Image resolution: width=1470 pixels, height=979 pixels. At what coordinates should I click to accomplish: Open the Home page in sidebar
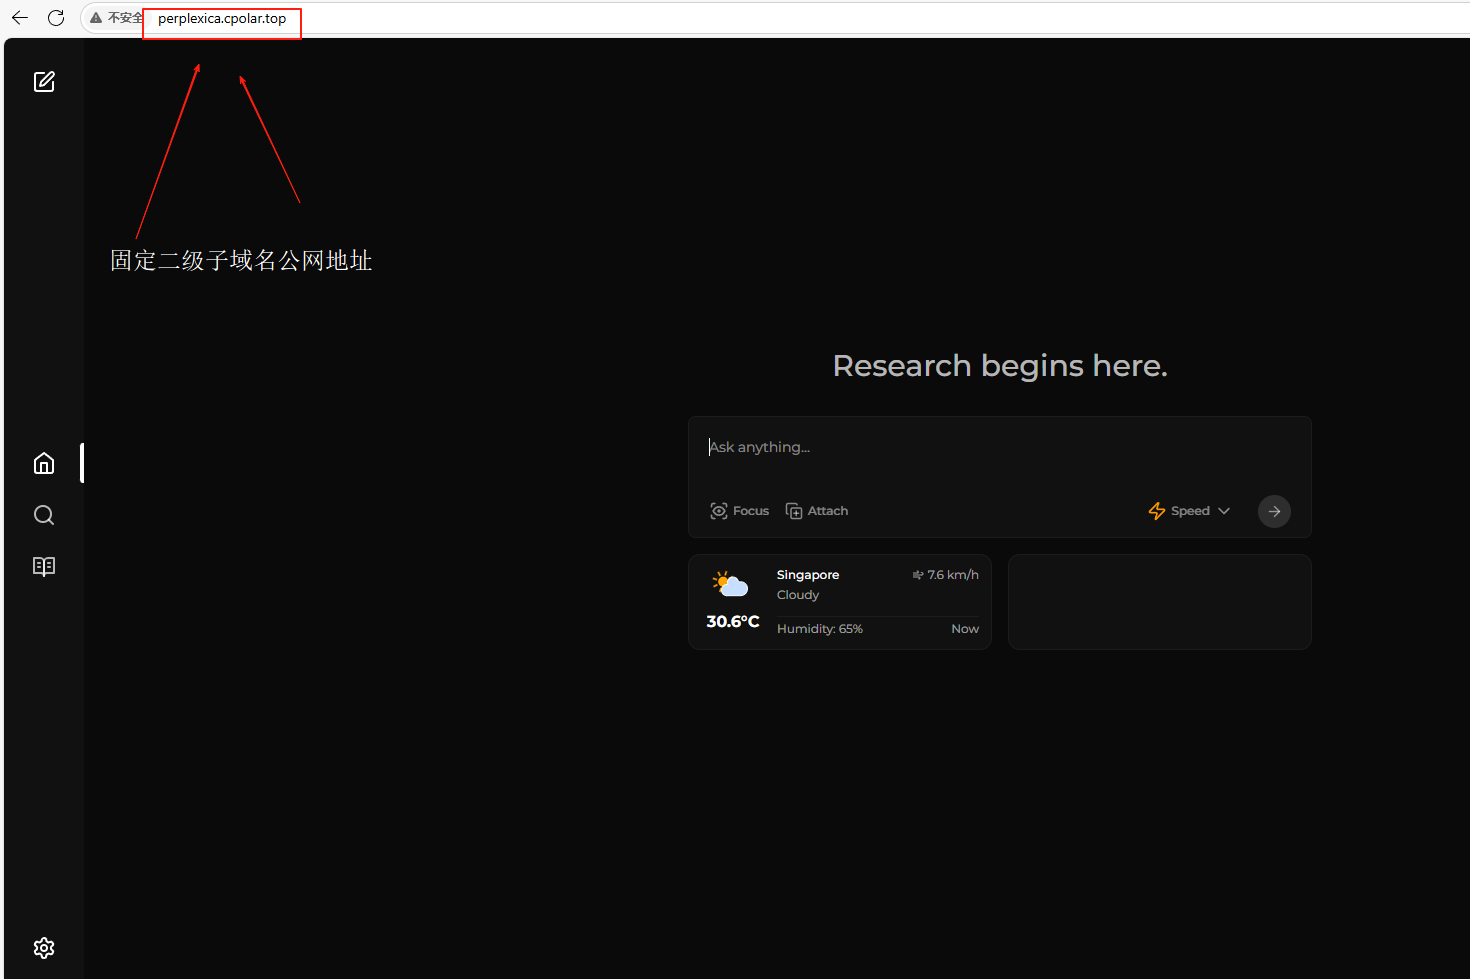click(44, 463)
